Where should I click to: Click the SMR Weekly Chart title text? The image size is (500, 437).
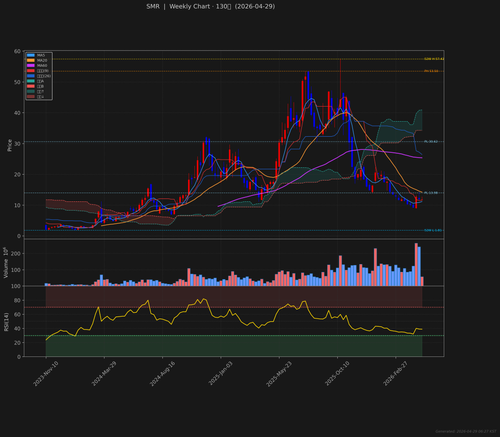click(211, 6)
